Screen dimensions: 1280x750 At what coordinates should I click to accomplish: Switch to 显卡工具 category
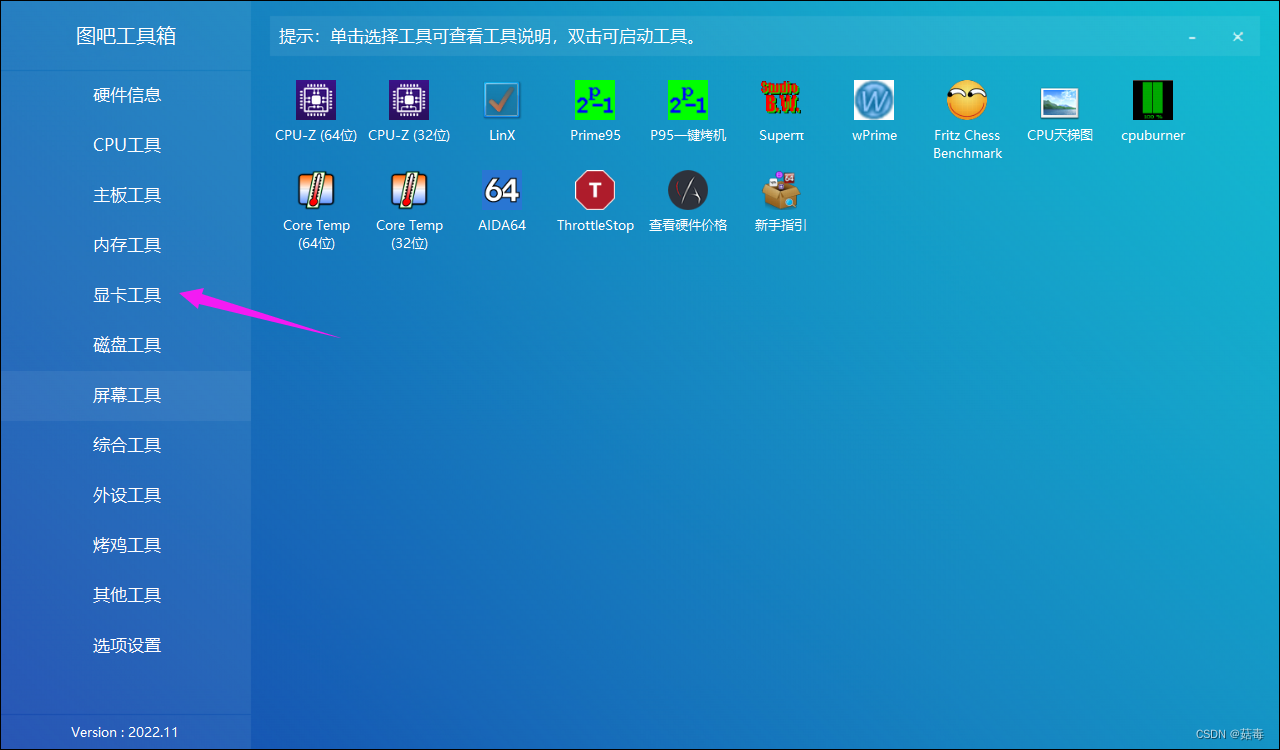point(126,296)
